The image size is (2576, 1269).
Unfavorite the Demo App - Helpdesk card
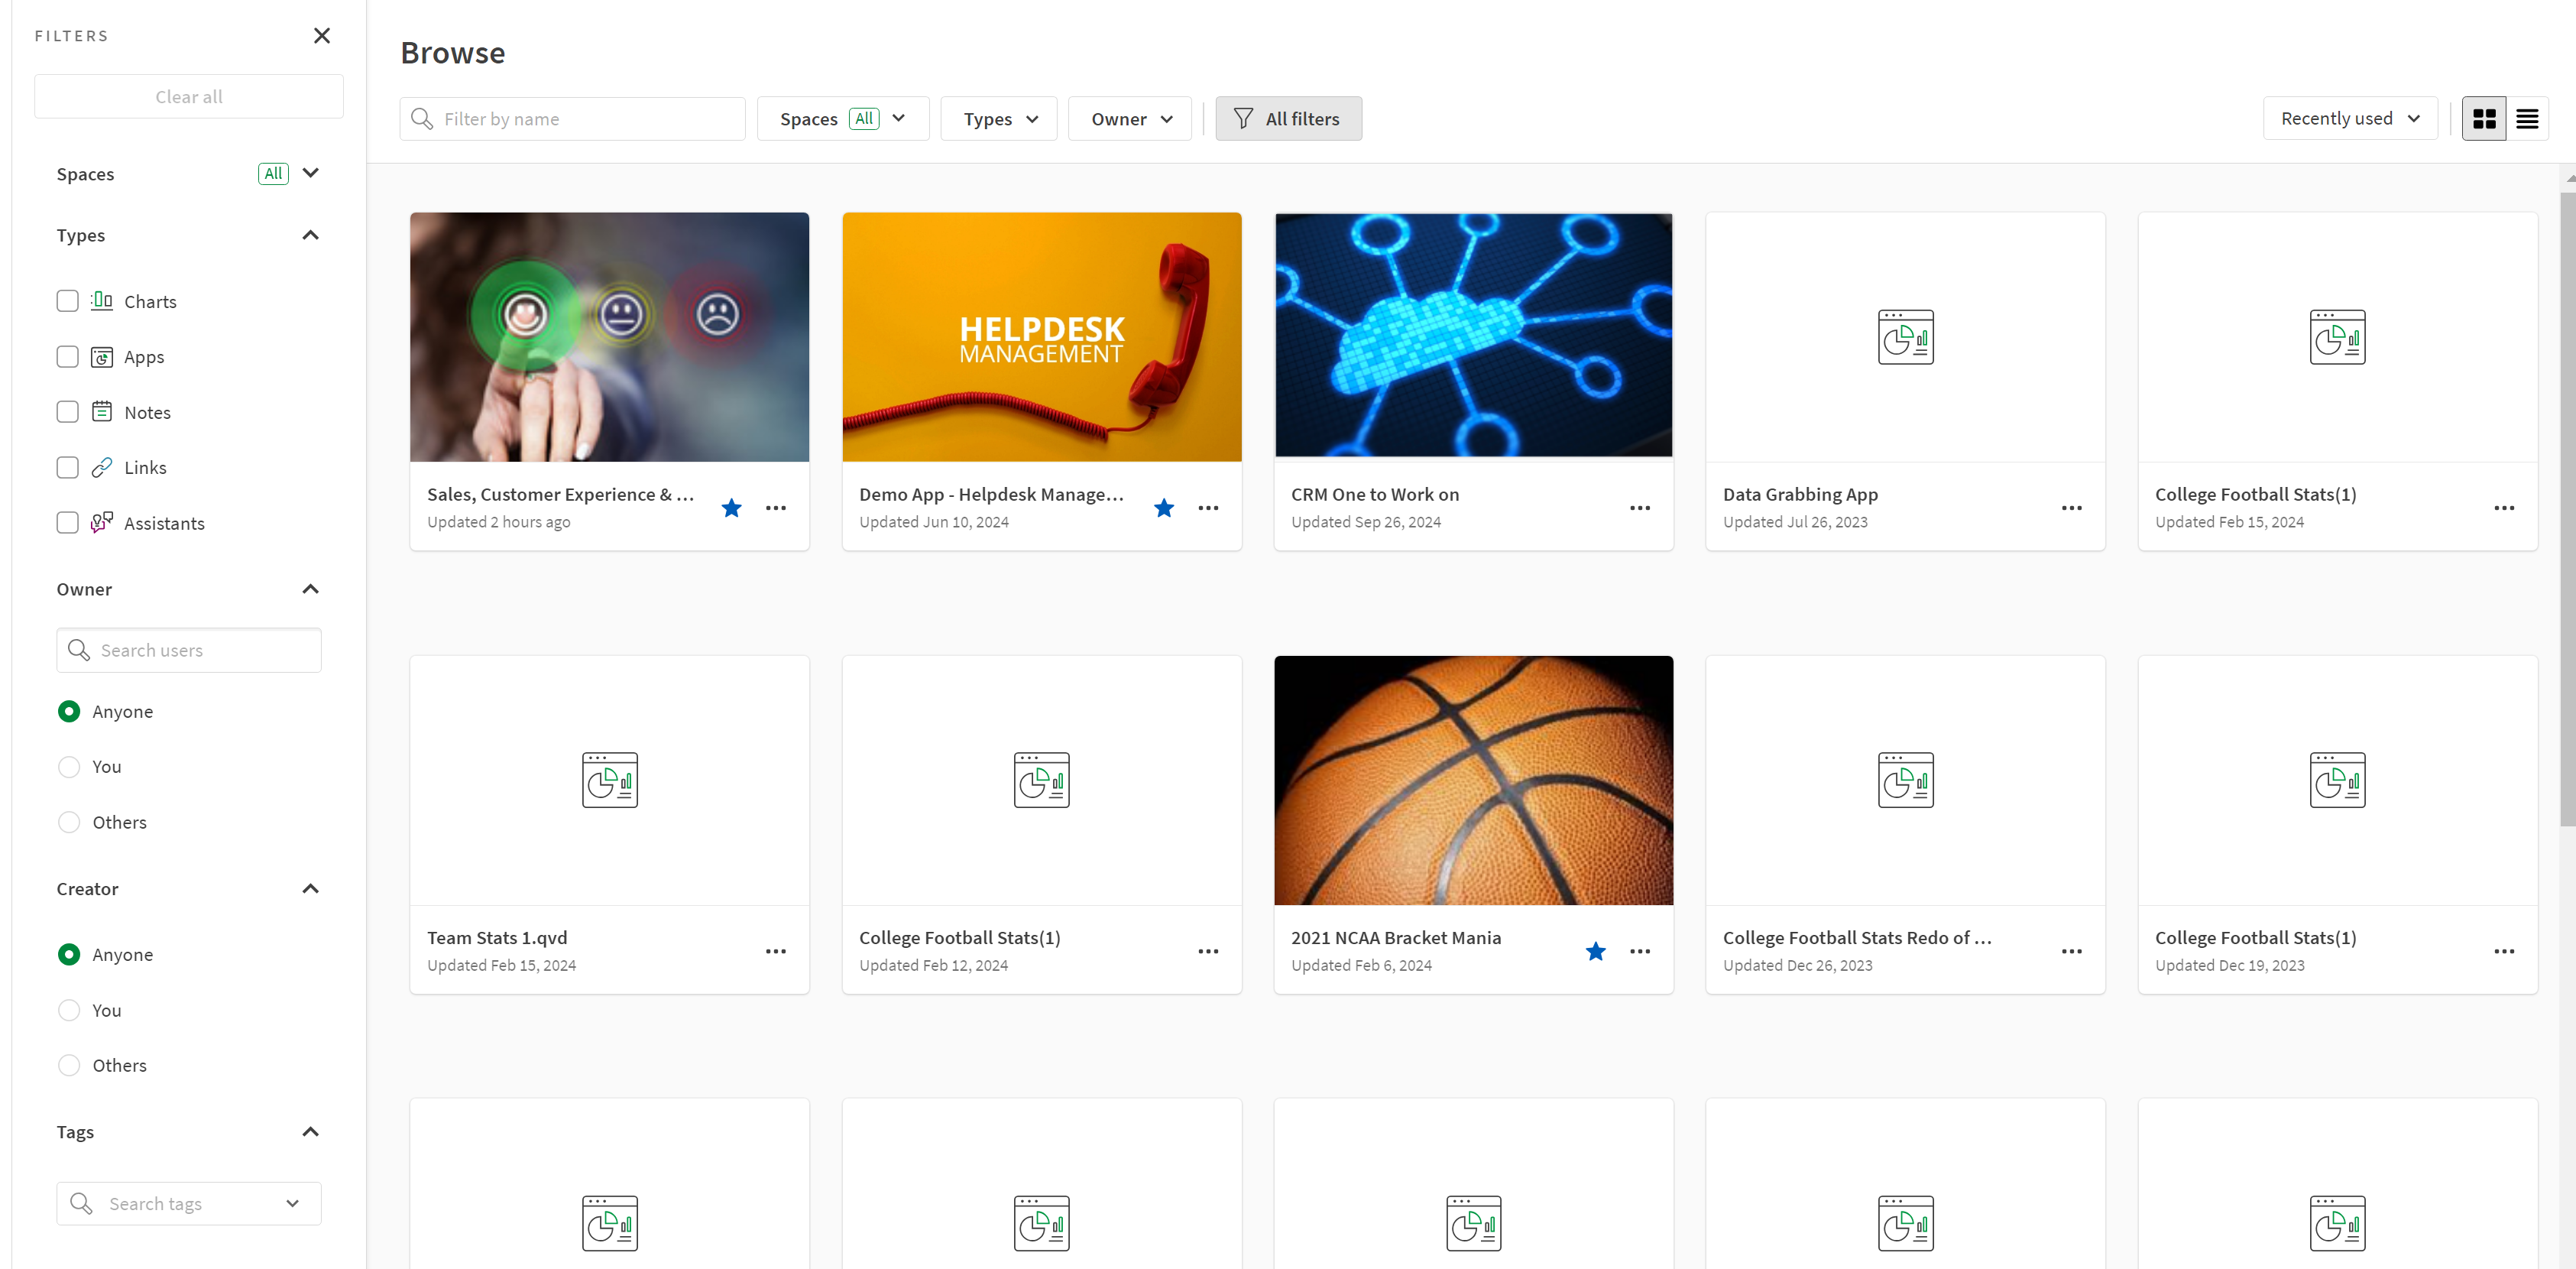pyautogui.click(x=1163, y=508)
